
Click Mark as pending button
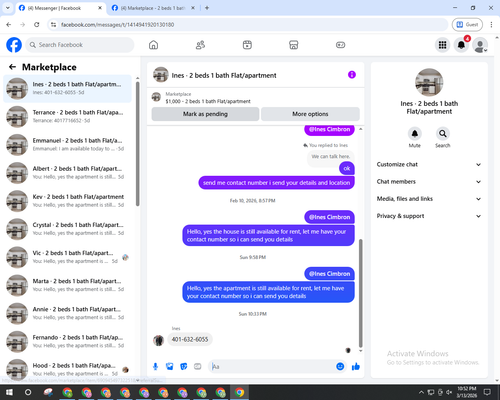(205, 114)
